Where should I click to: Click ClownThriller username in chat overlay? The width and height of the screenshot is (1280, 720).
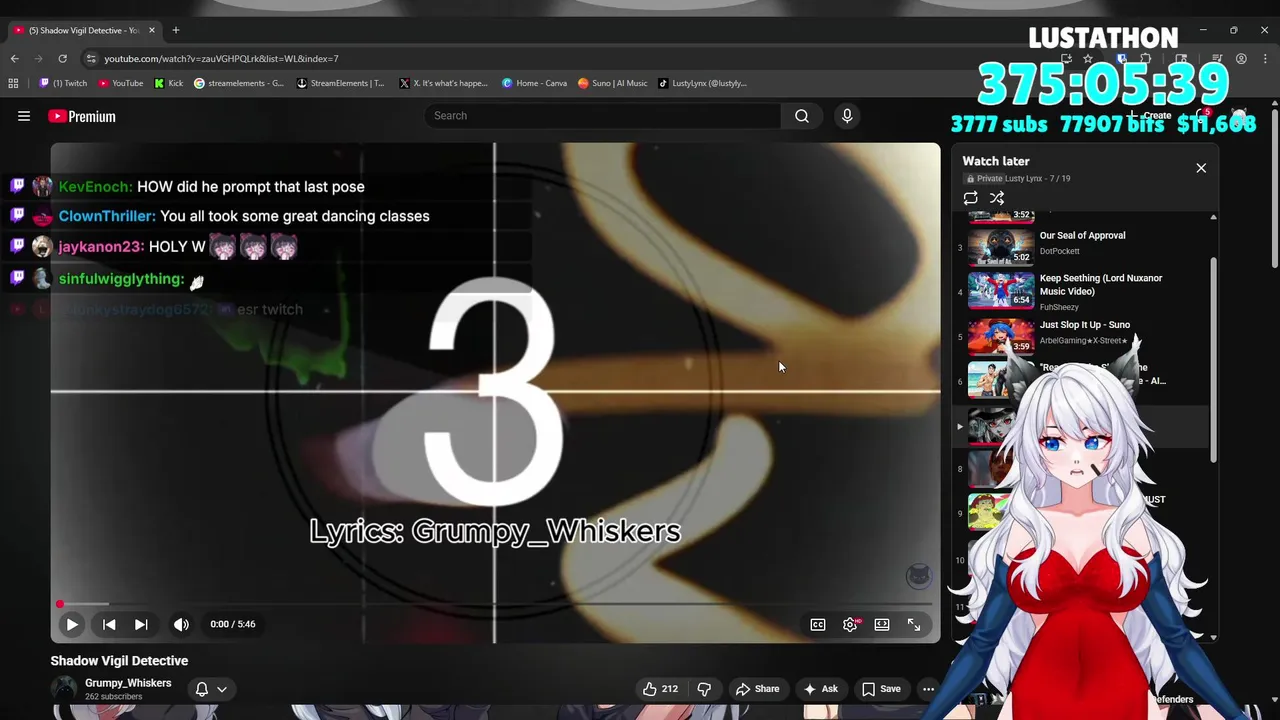point(107,216)
